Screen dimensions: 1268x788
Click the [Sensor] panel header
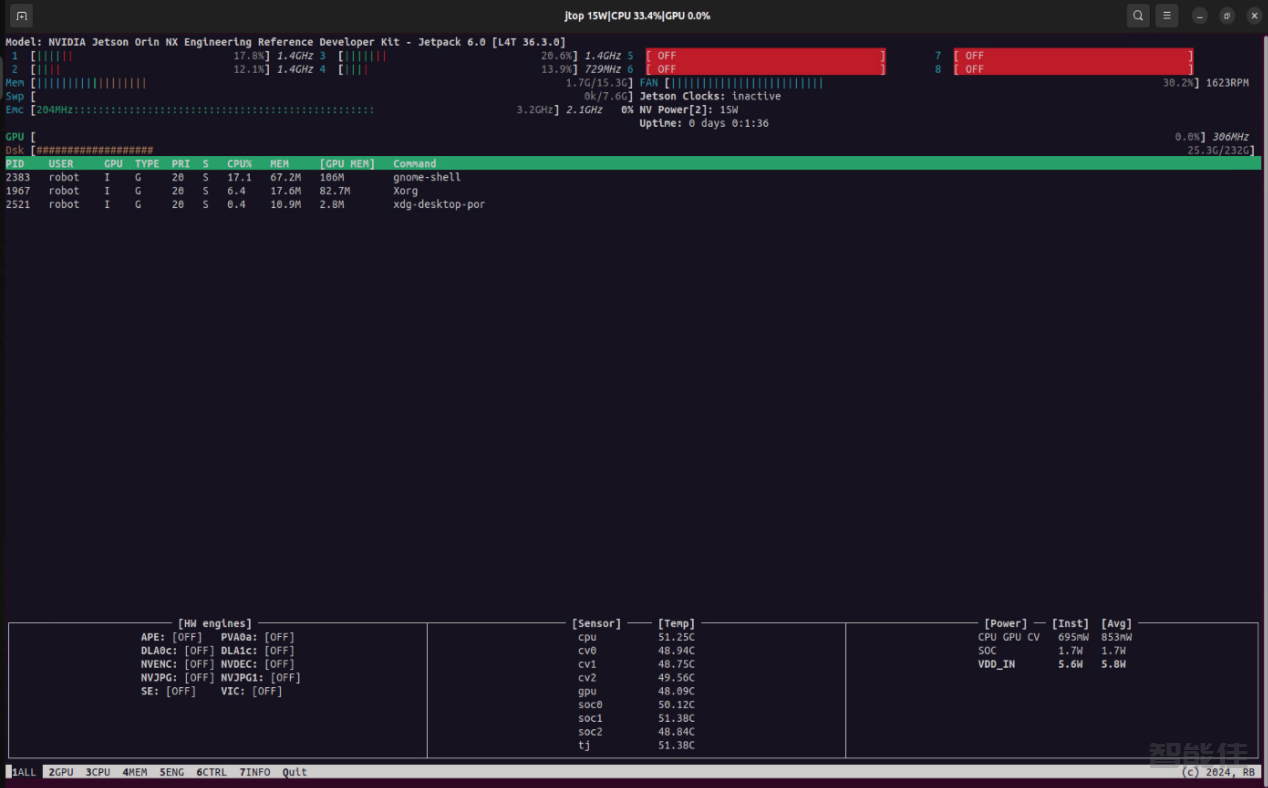[x=596, y=623]
